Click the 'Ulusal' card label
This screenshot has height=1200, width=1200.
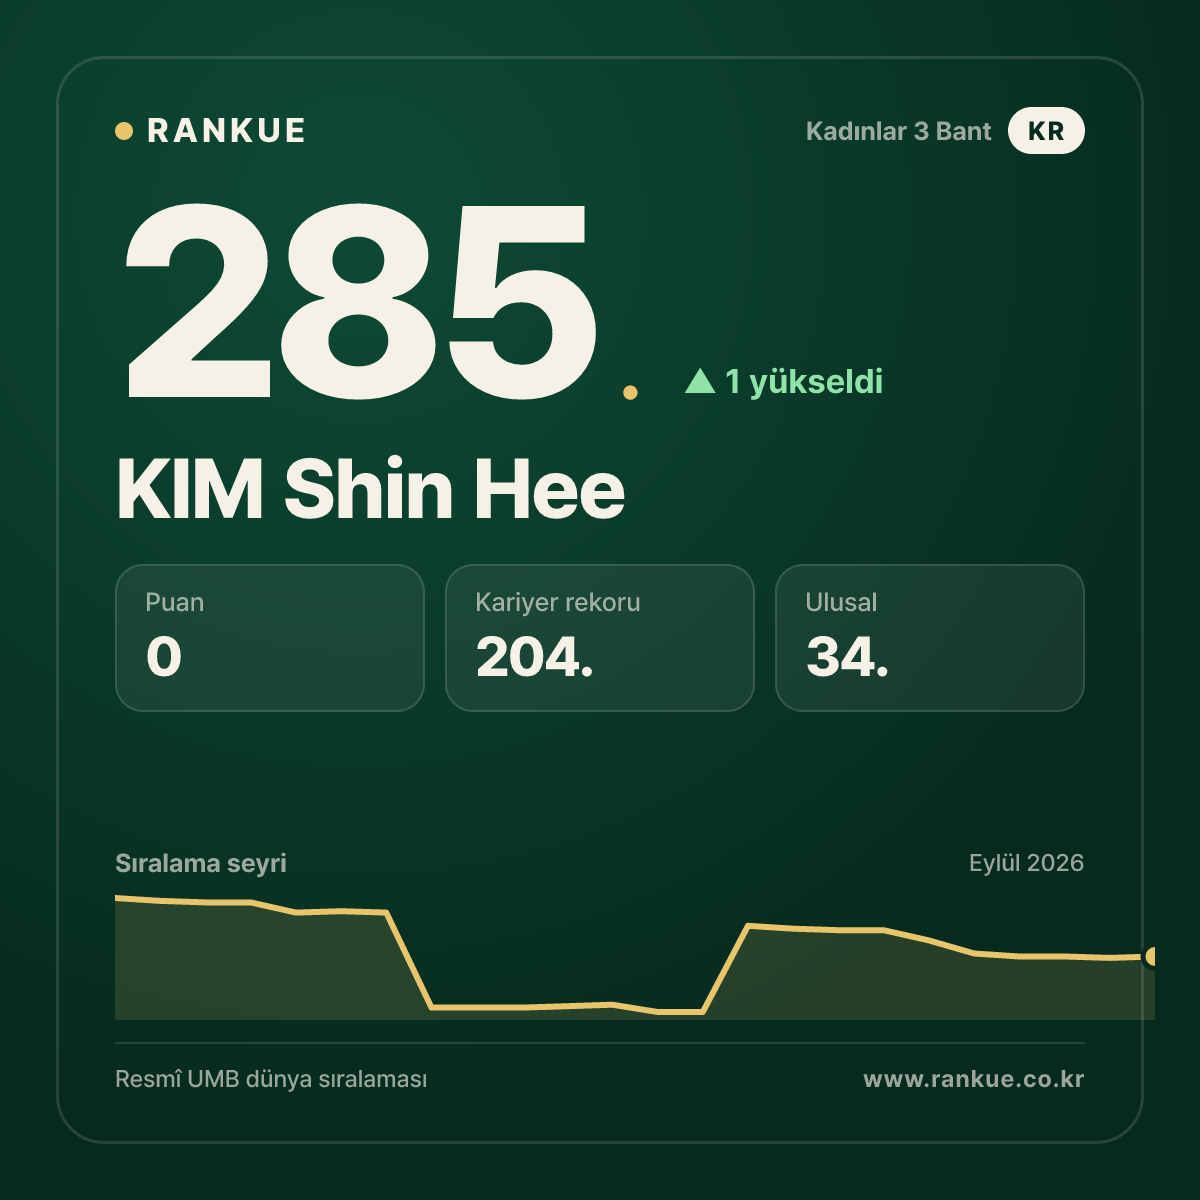tap(841, 602)
